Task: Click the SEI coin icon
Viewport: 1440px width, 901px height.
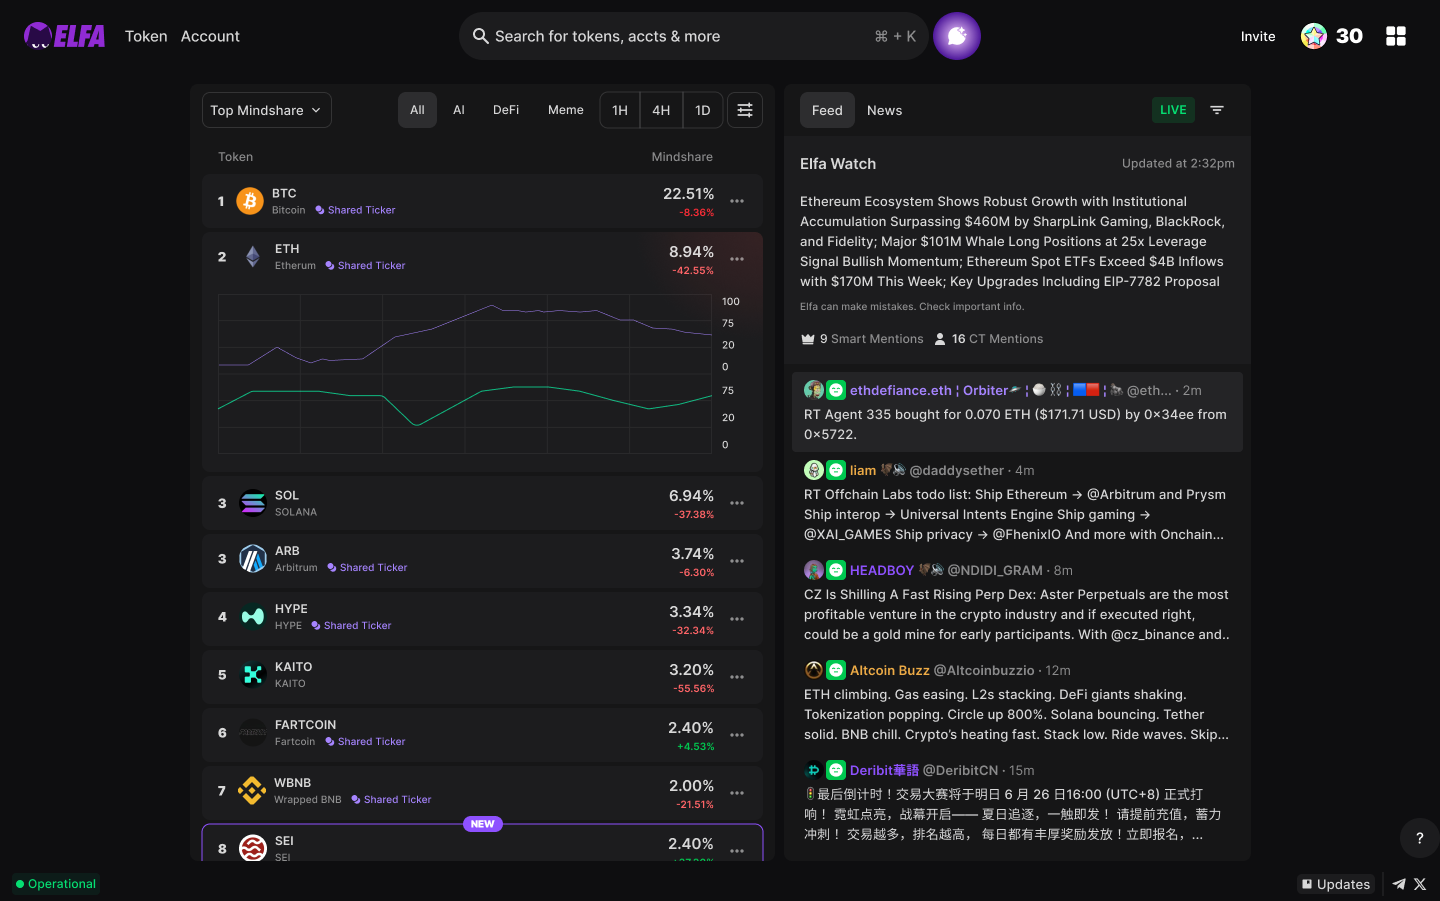Action: coord(253,848)
